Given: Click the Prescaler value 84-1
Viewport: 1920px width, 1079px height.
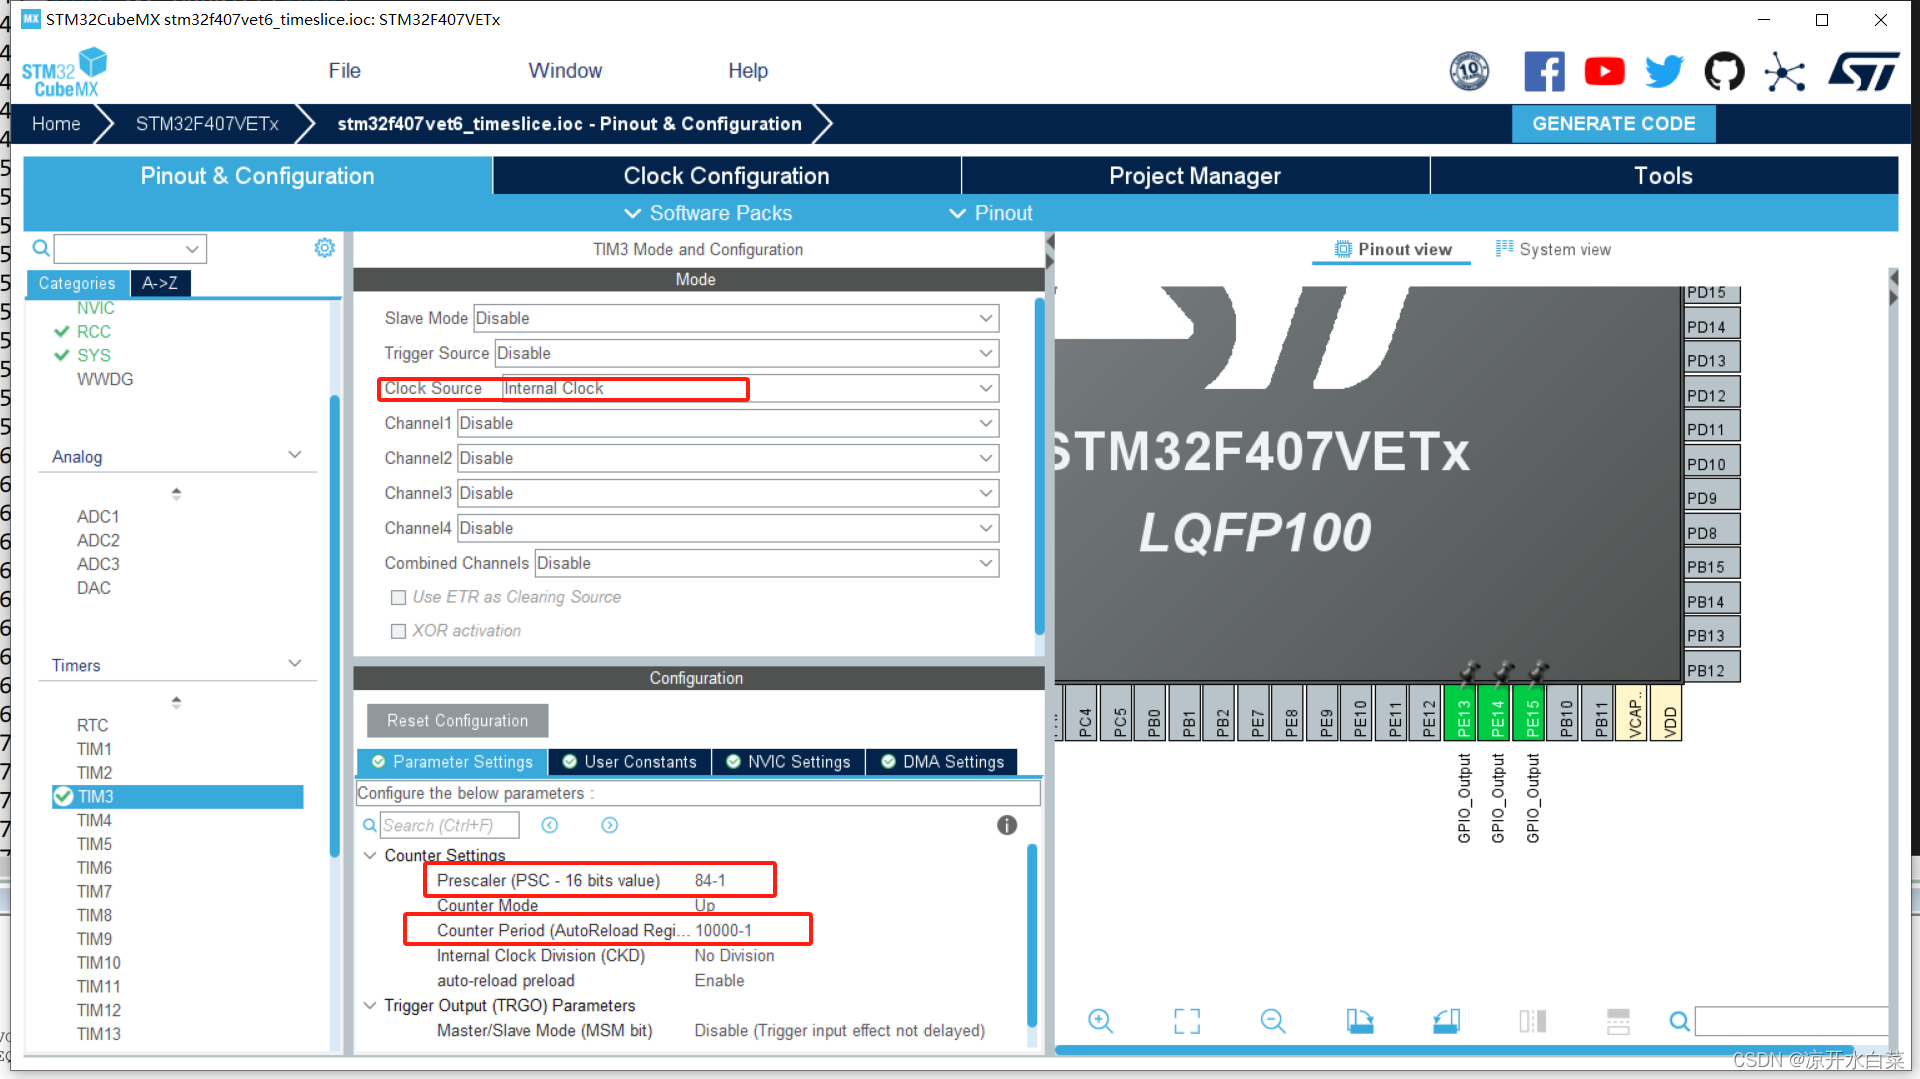Looking at the screenshot, I should point(710,880).
